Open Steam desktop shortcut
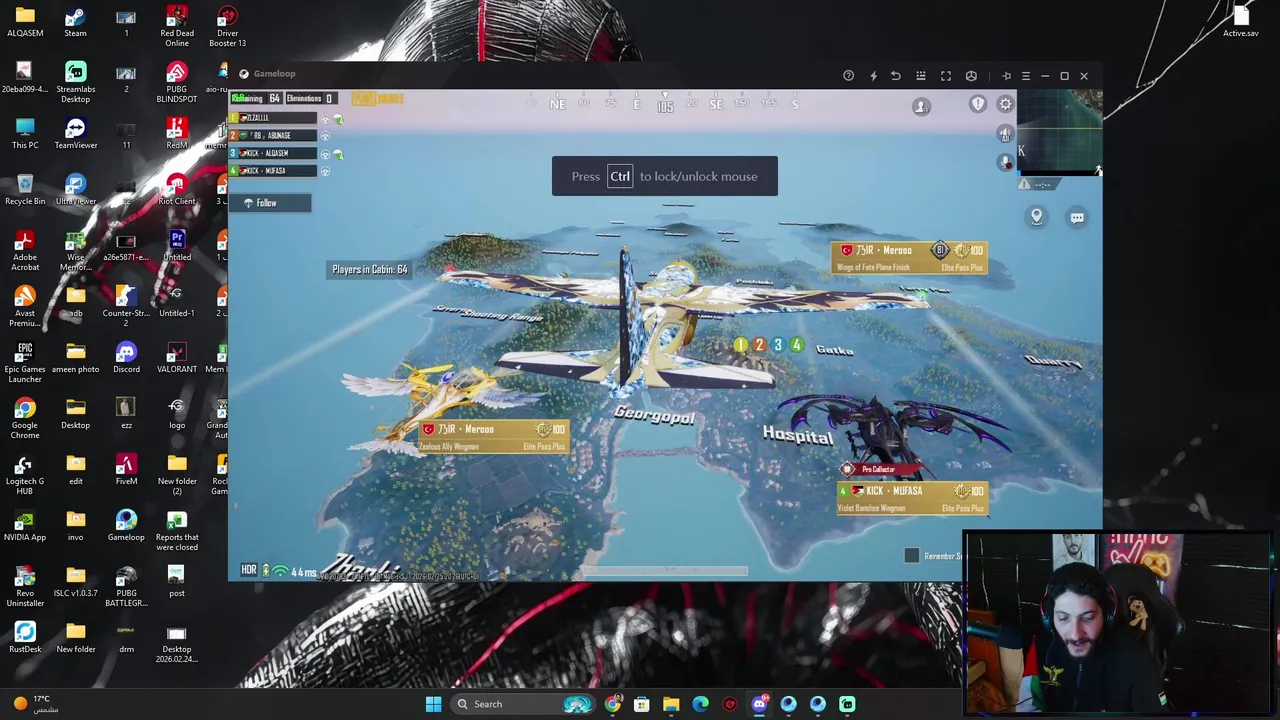This screenshot has height=720, width=1280. (x=75, y=24)
